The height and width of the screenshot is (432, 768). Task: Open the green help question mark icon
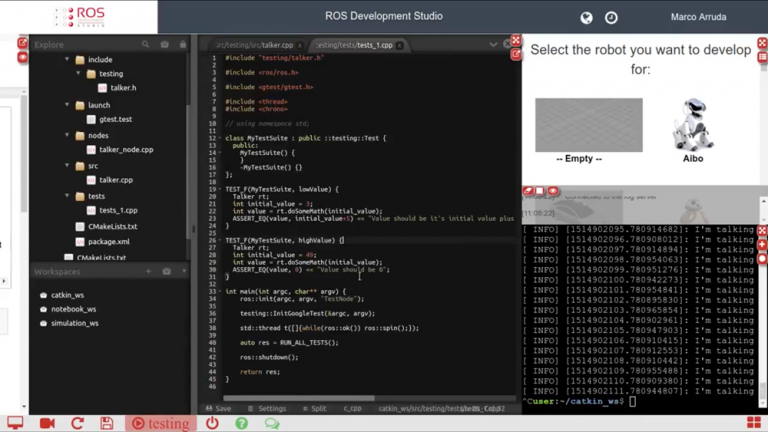241,423
